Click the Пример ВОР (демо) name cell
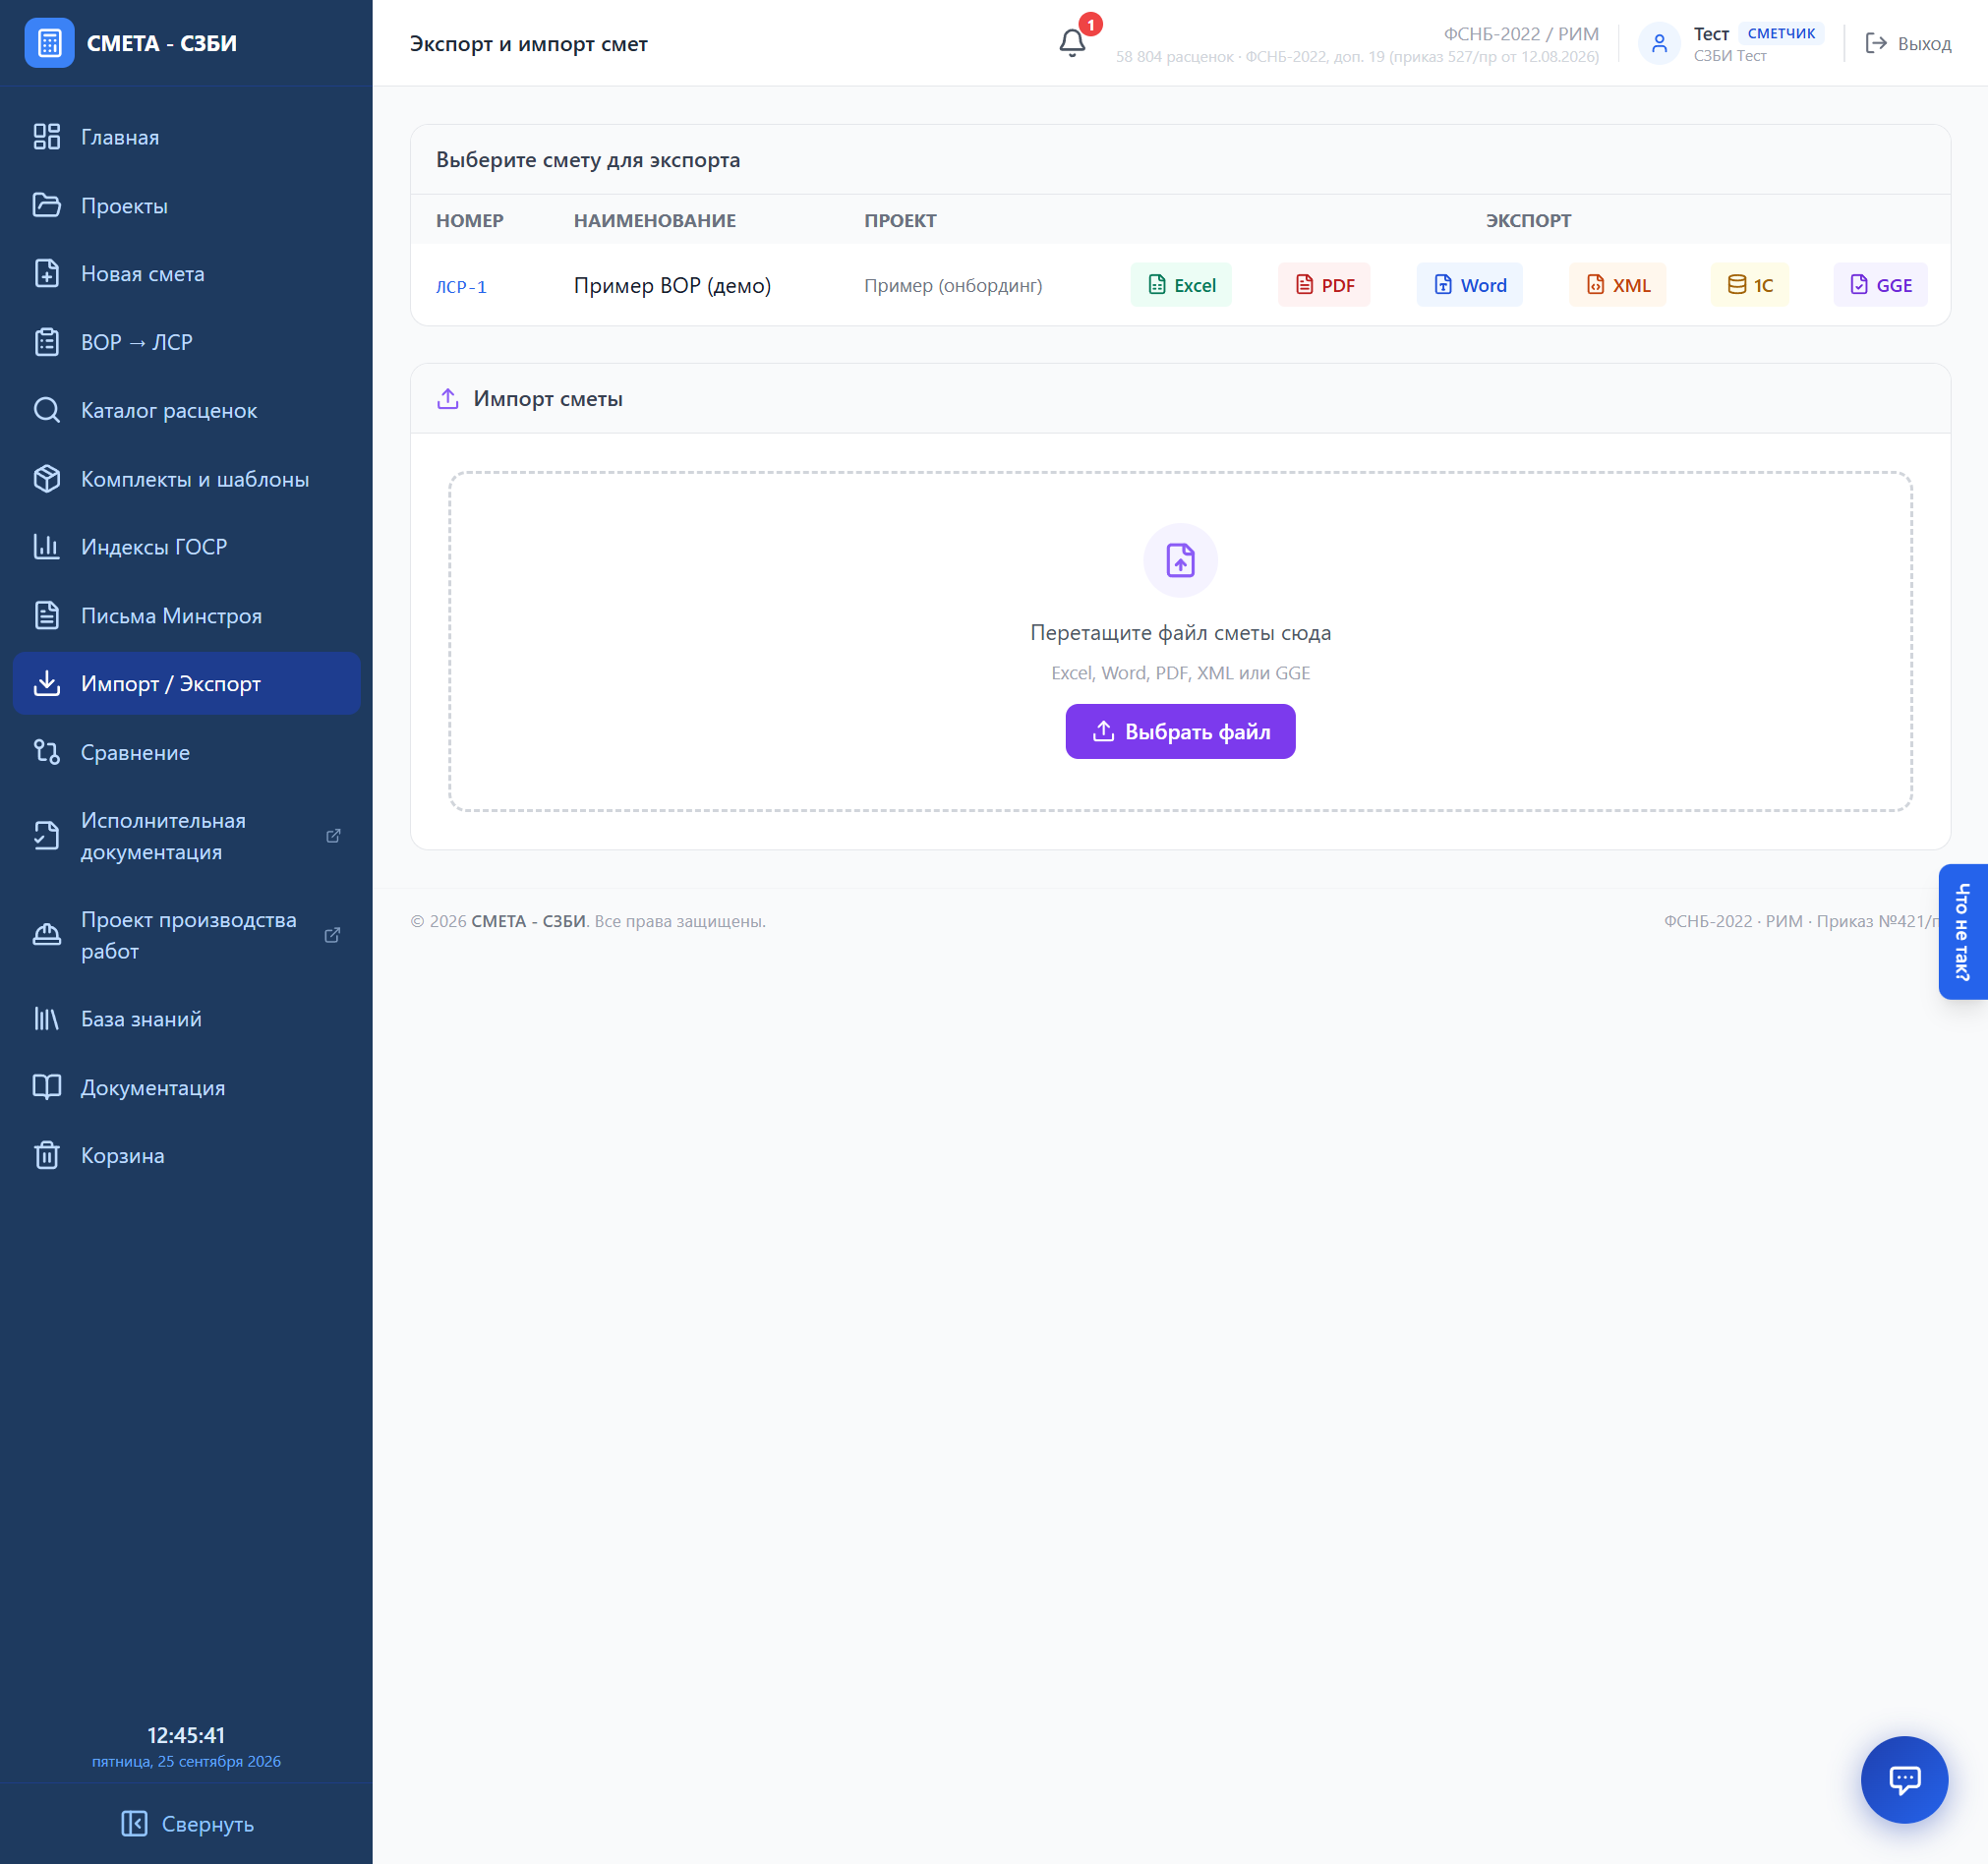The height and width of the screenshot is (1864, 1988). (x=672, y=285)
